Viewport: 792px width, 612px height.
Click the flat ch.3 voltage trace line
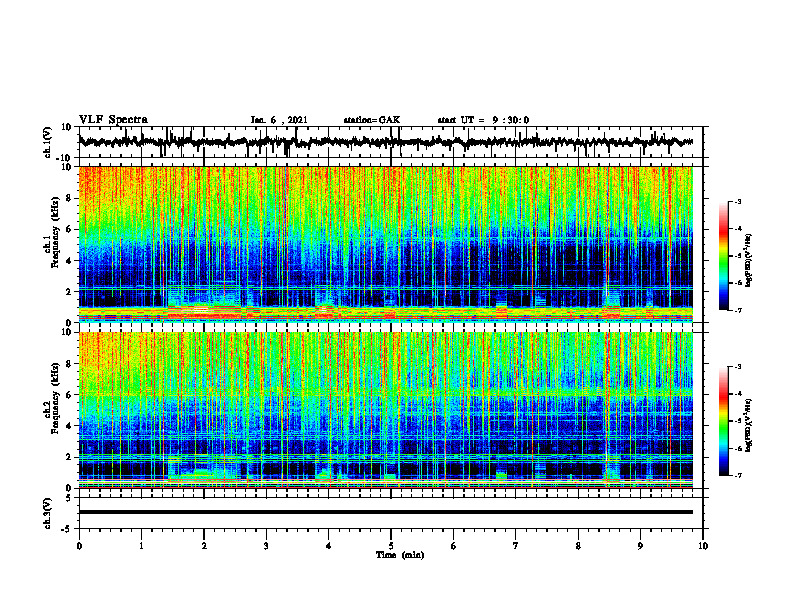[385, 512]
